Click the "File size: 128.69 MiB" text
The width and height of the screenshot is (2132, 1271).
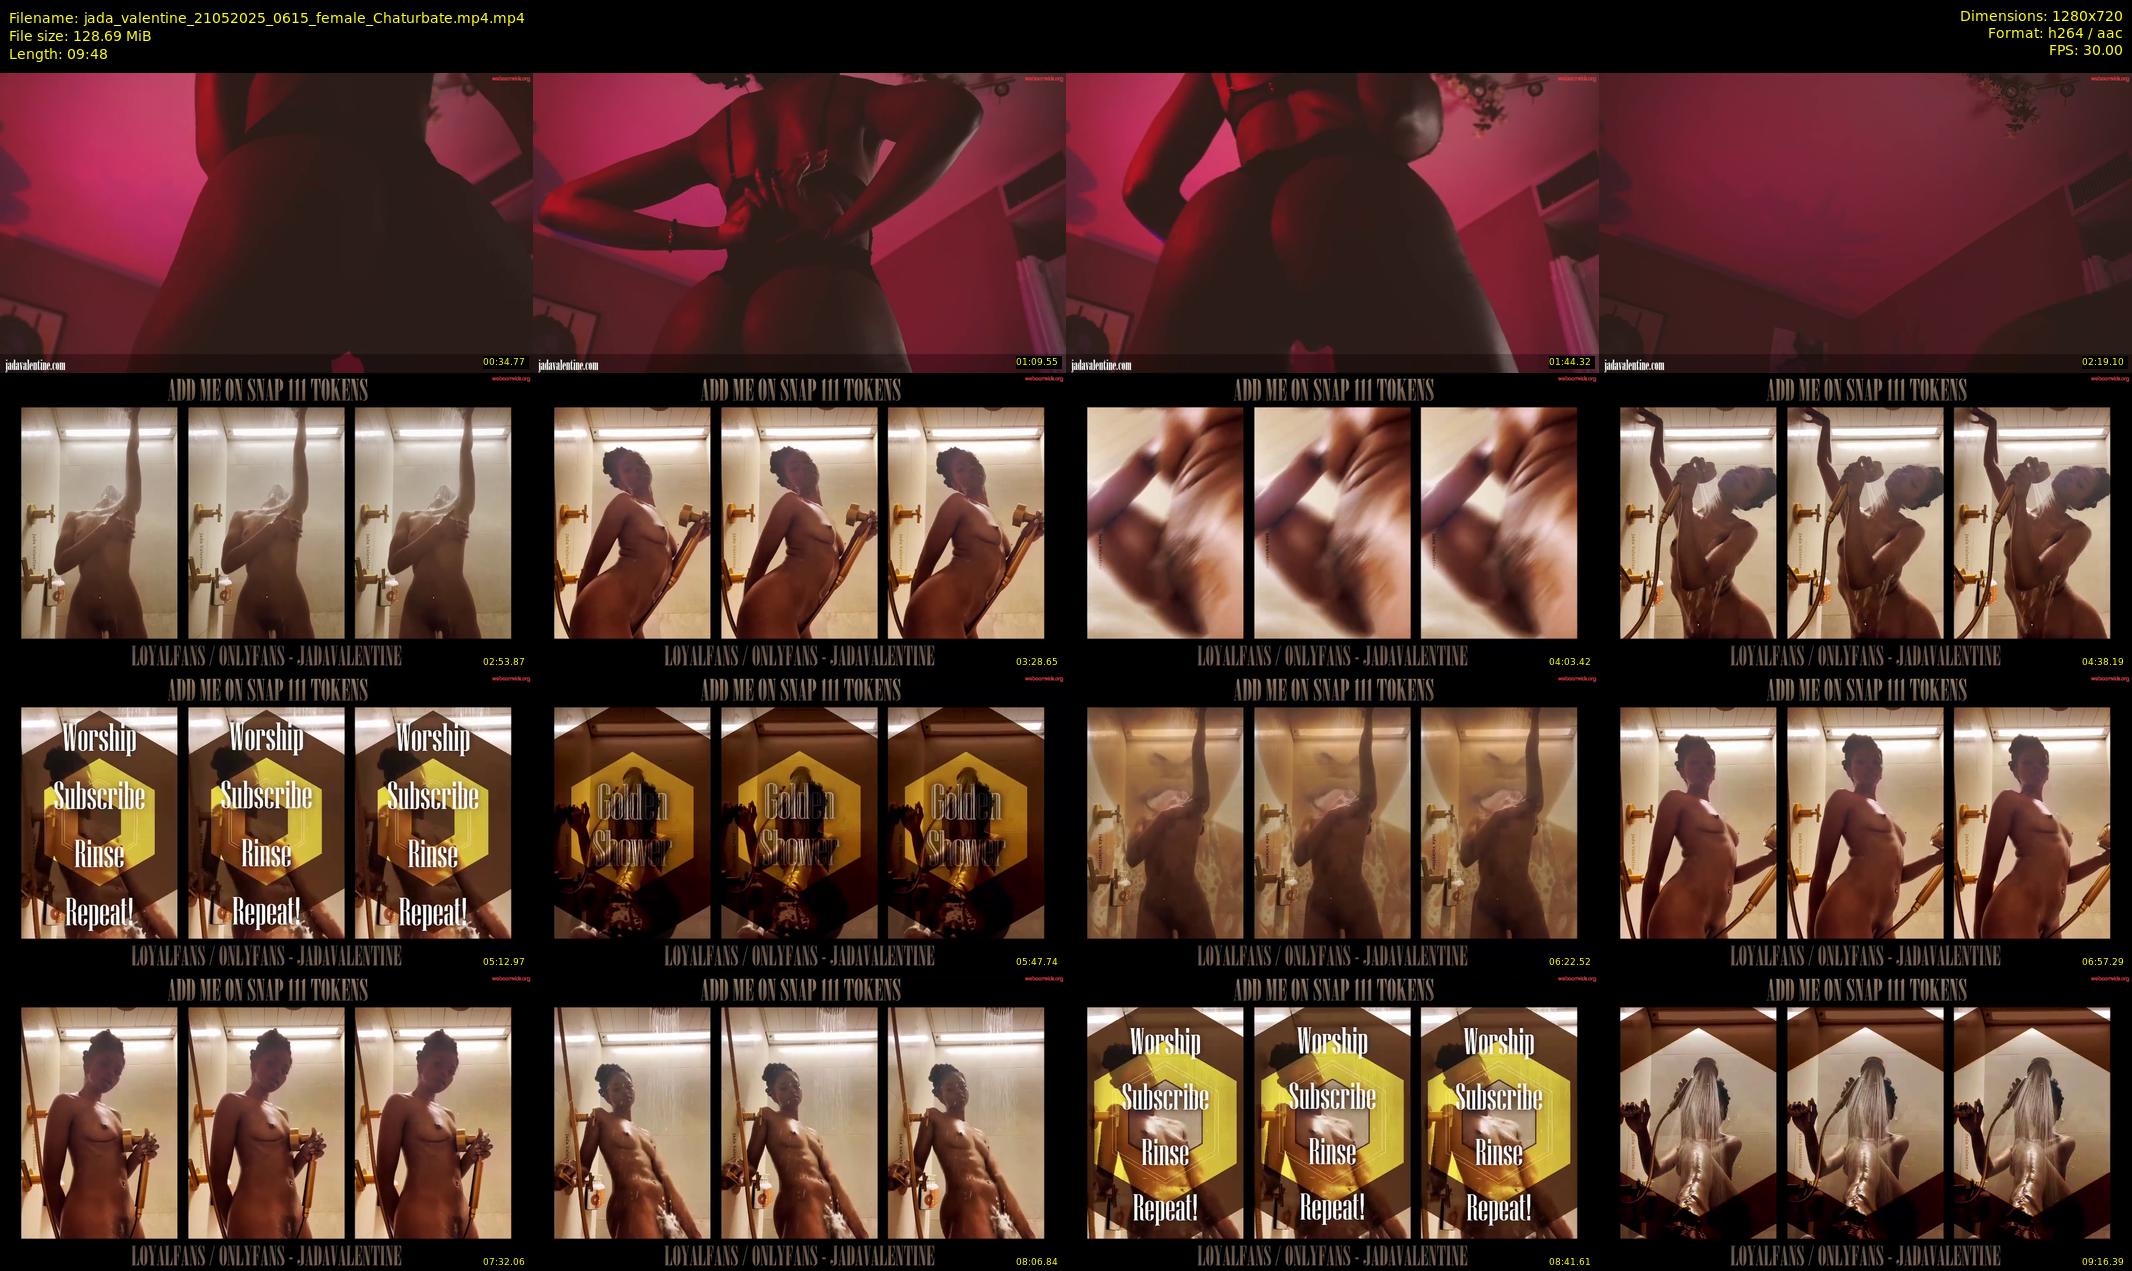coord(80,36)
